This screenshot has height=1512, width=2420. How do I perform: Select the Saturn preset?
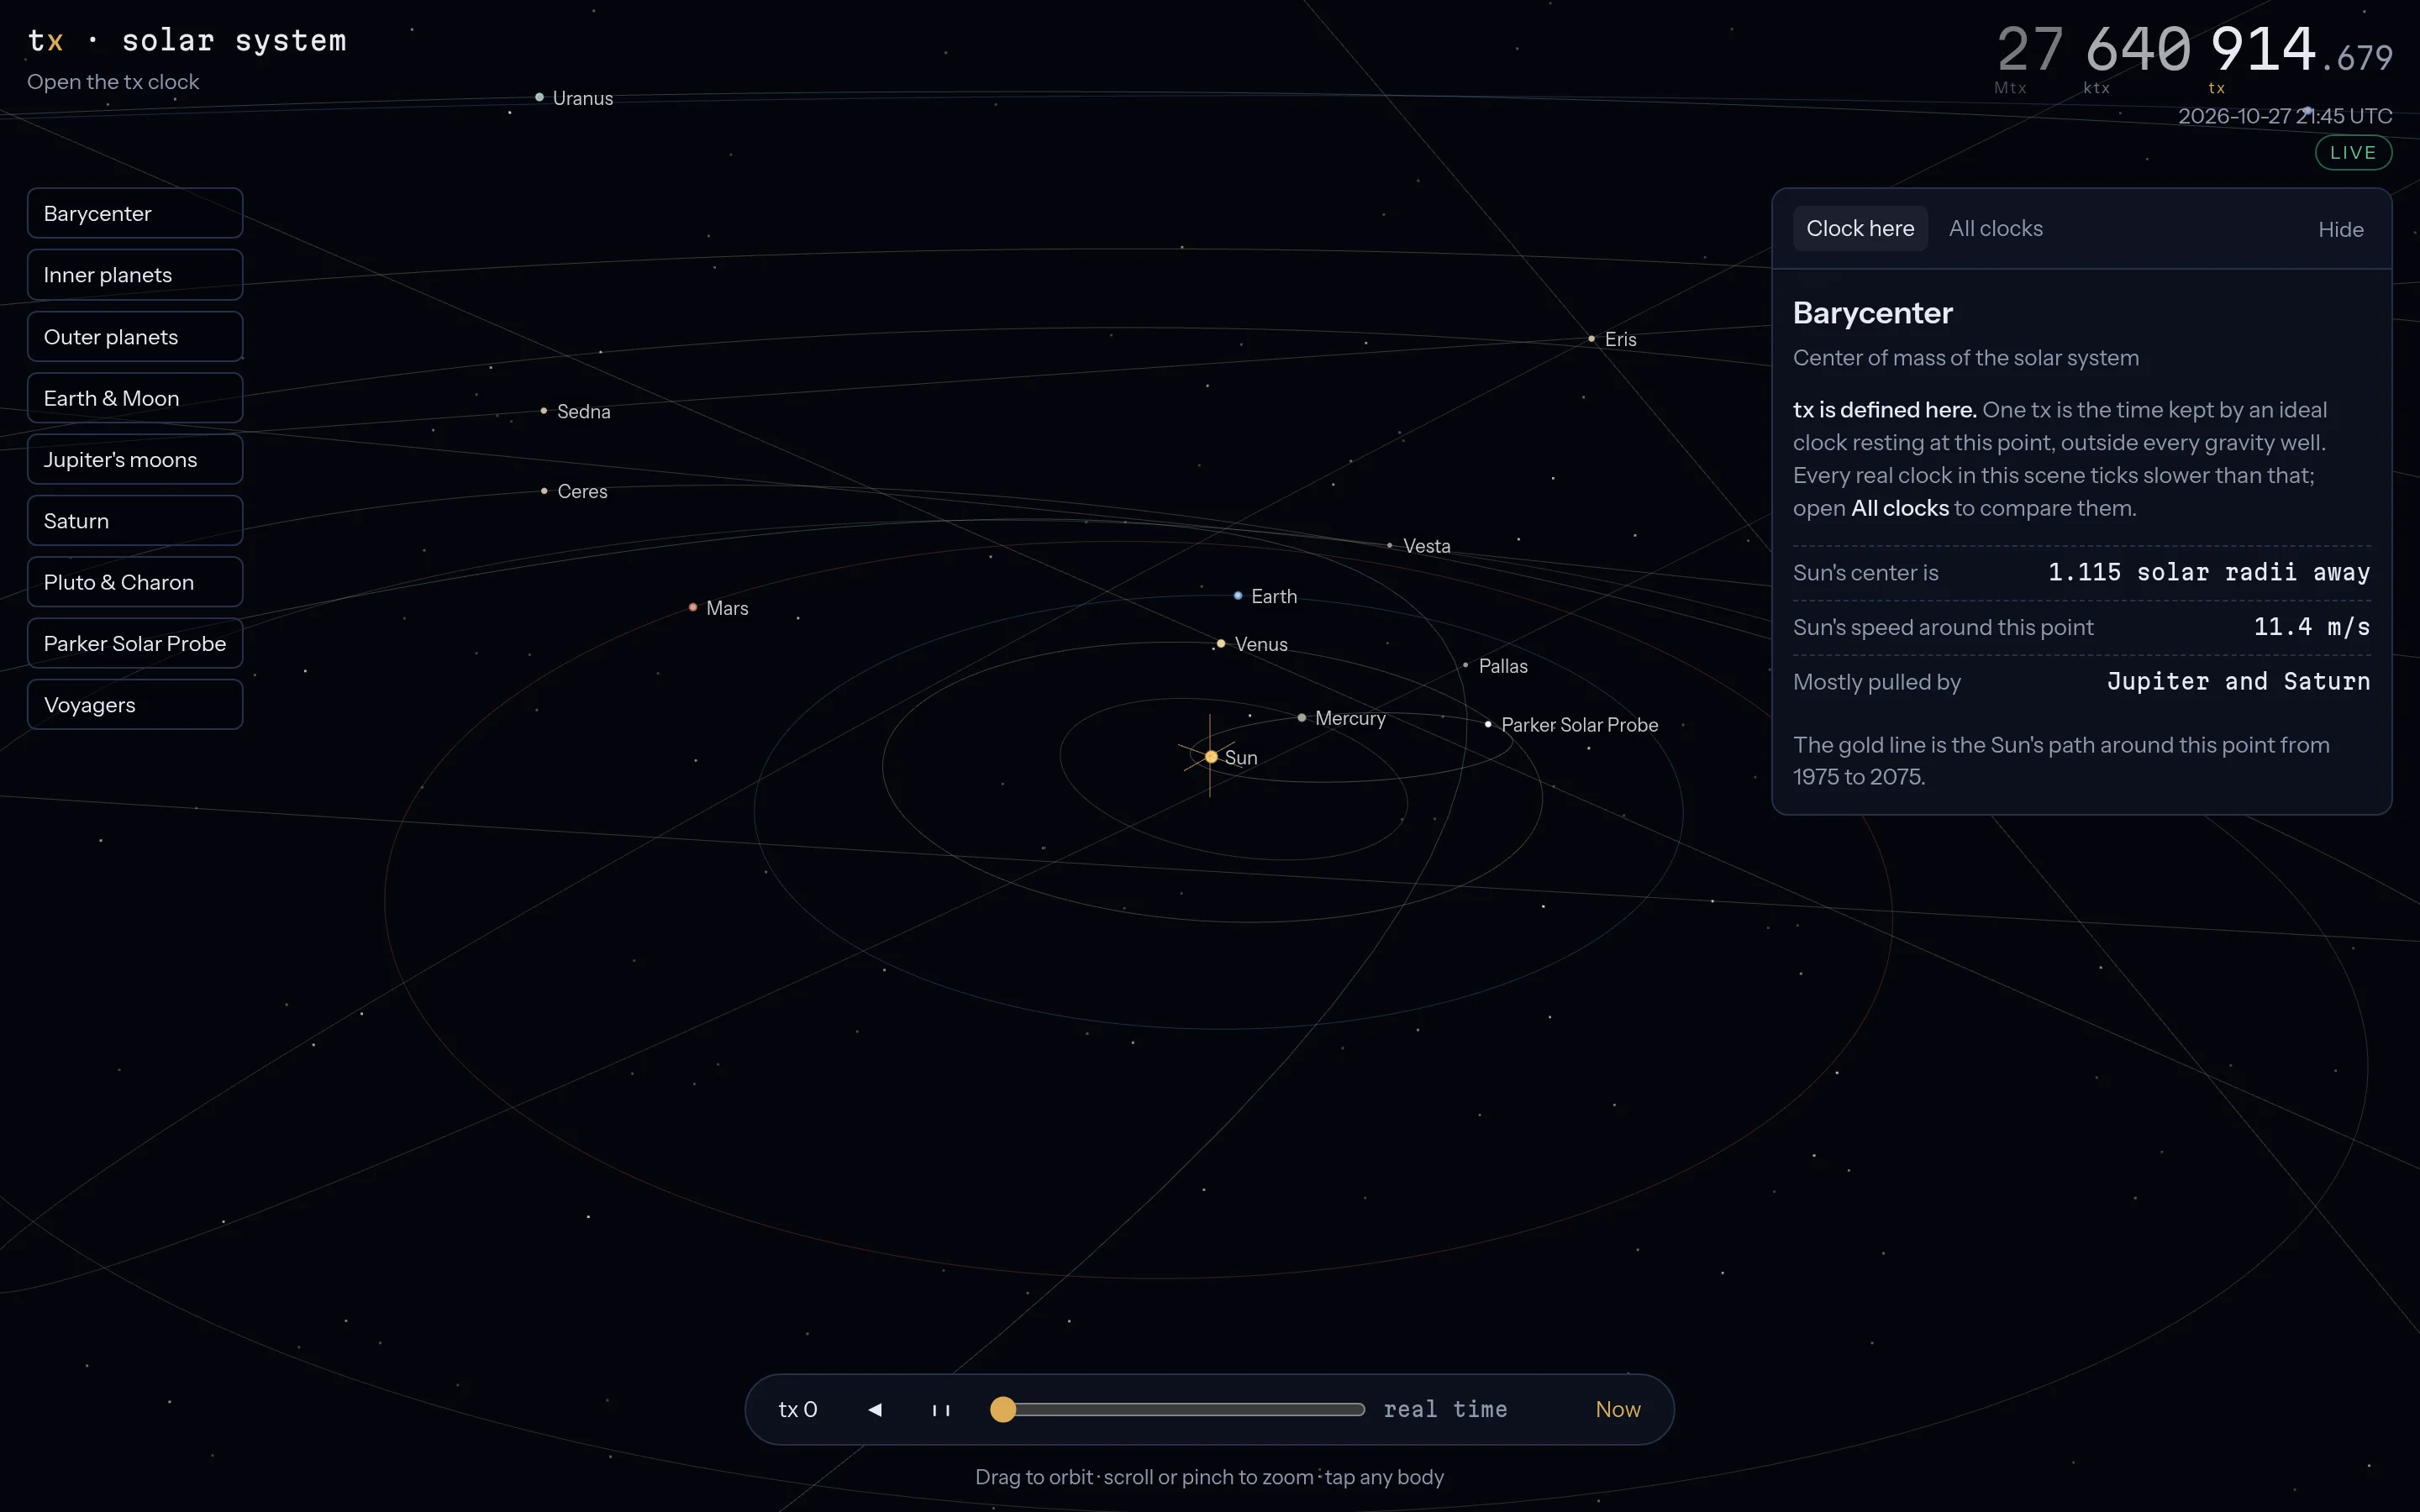tap(135, 521)
